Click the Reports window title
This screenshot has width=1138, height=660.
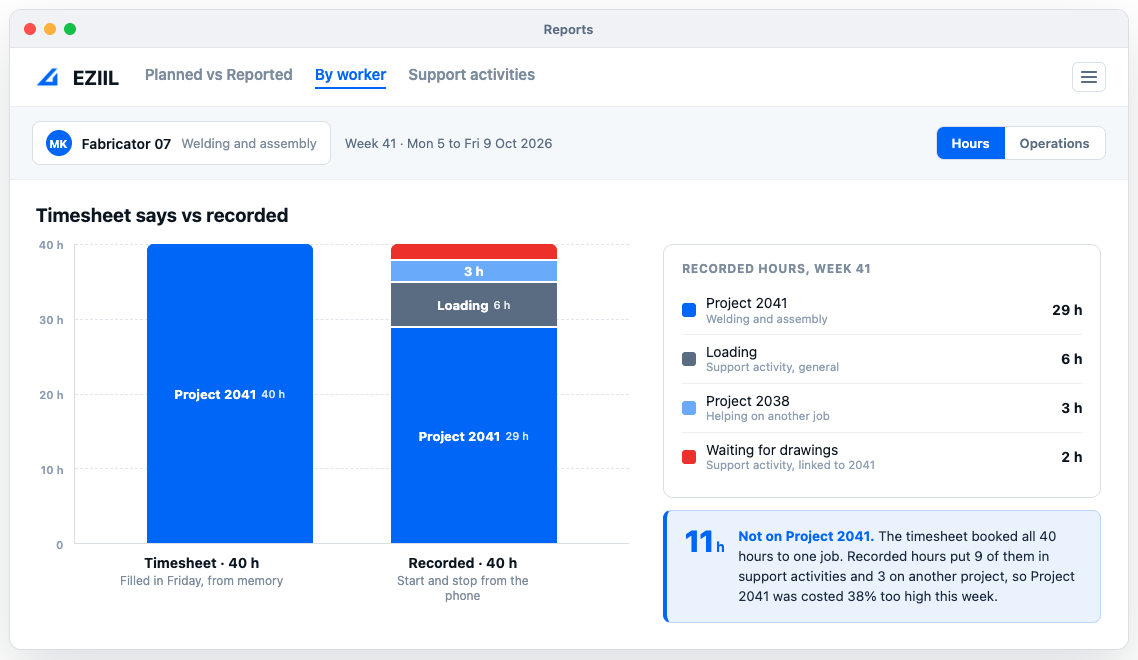(x=568, y=29)
